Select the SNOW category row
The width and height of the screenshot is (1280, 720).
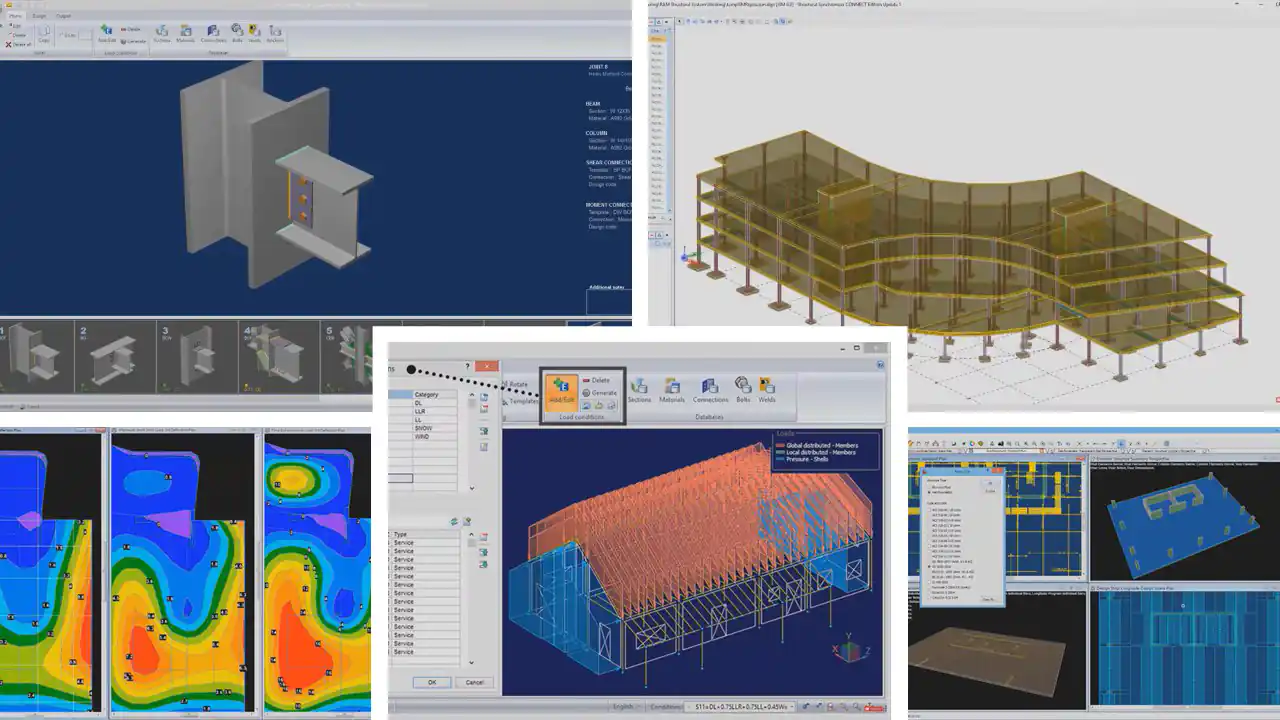426,428
